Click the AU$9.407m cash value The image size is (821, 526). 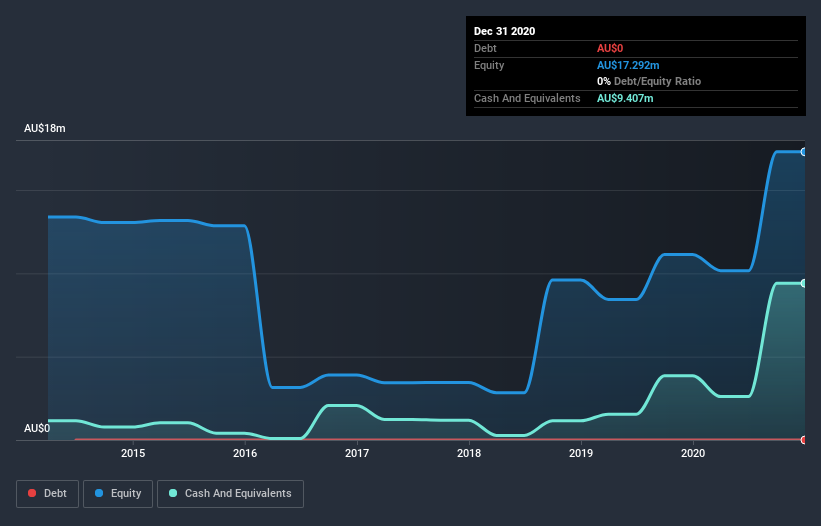coord(625,98)
